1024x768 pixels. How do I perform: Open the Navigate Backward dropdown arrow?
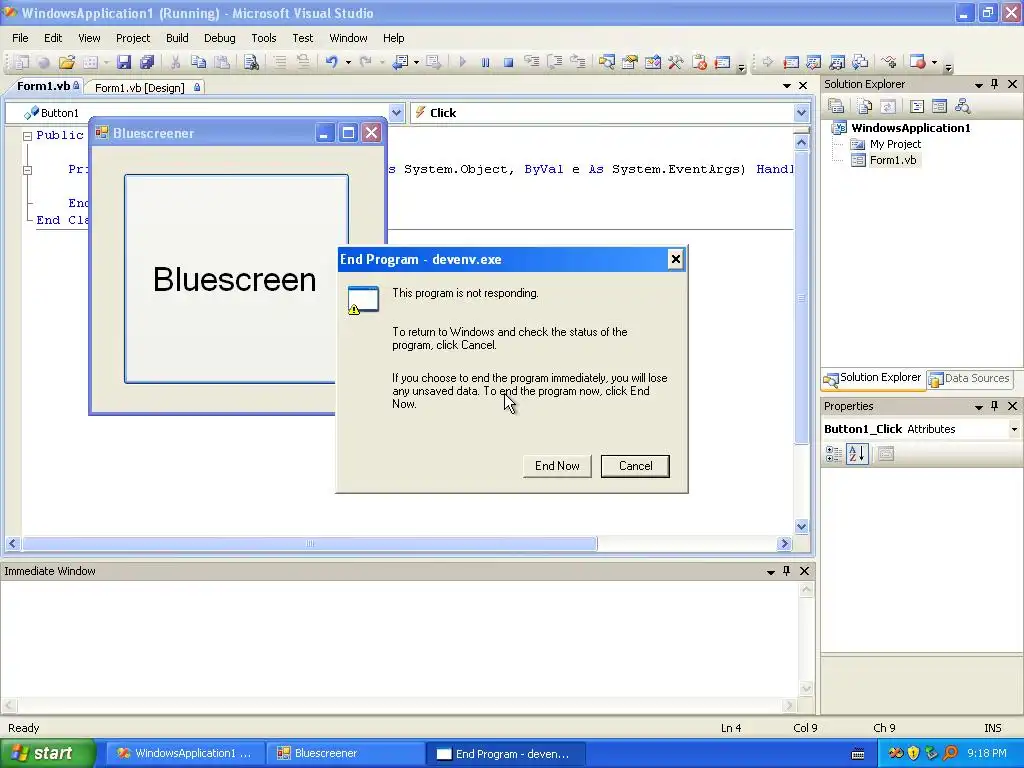coord(416,63)
